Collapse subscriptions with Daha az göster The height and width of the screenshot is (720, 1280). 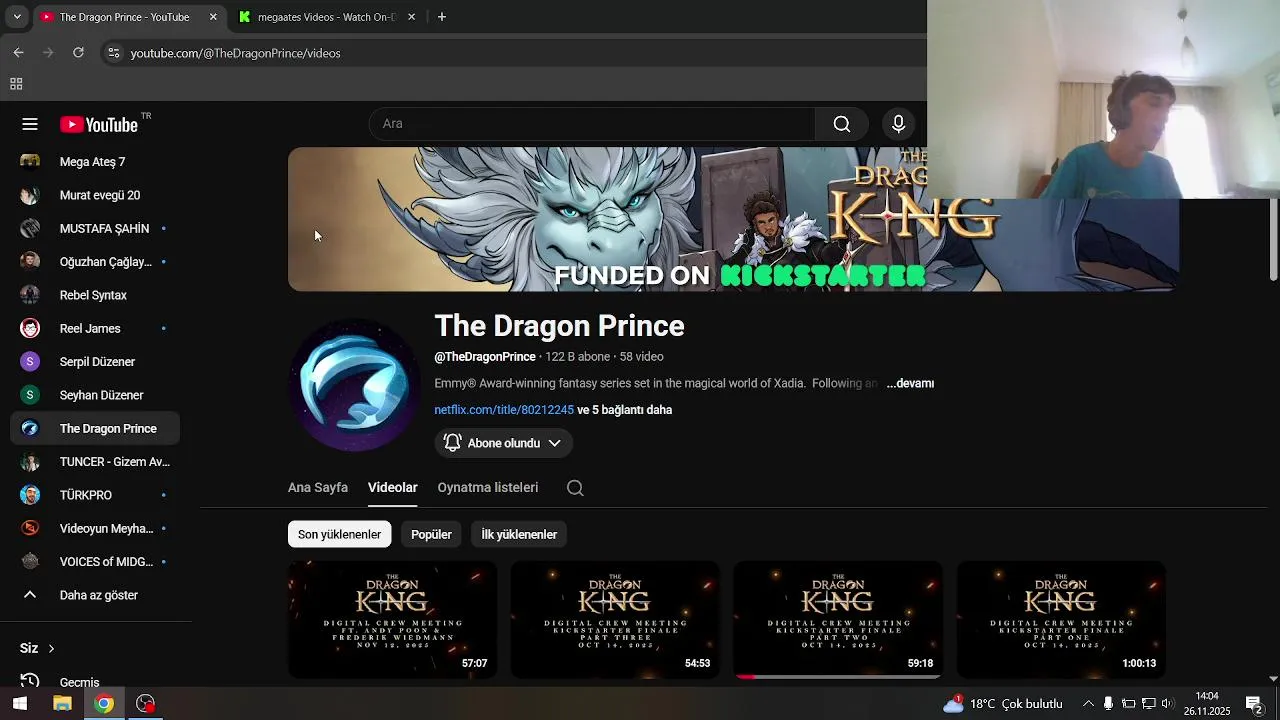(95, 595)
